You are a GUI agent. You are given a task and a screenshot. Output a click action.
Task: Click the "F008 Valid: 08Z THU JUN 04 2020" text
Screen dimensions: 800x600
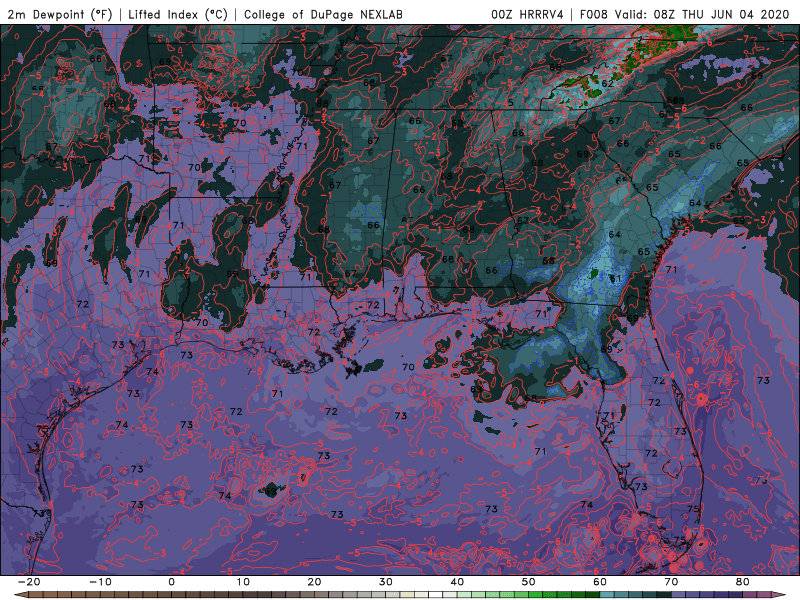pyautogui.click(x=685, y=14)
